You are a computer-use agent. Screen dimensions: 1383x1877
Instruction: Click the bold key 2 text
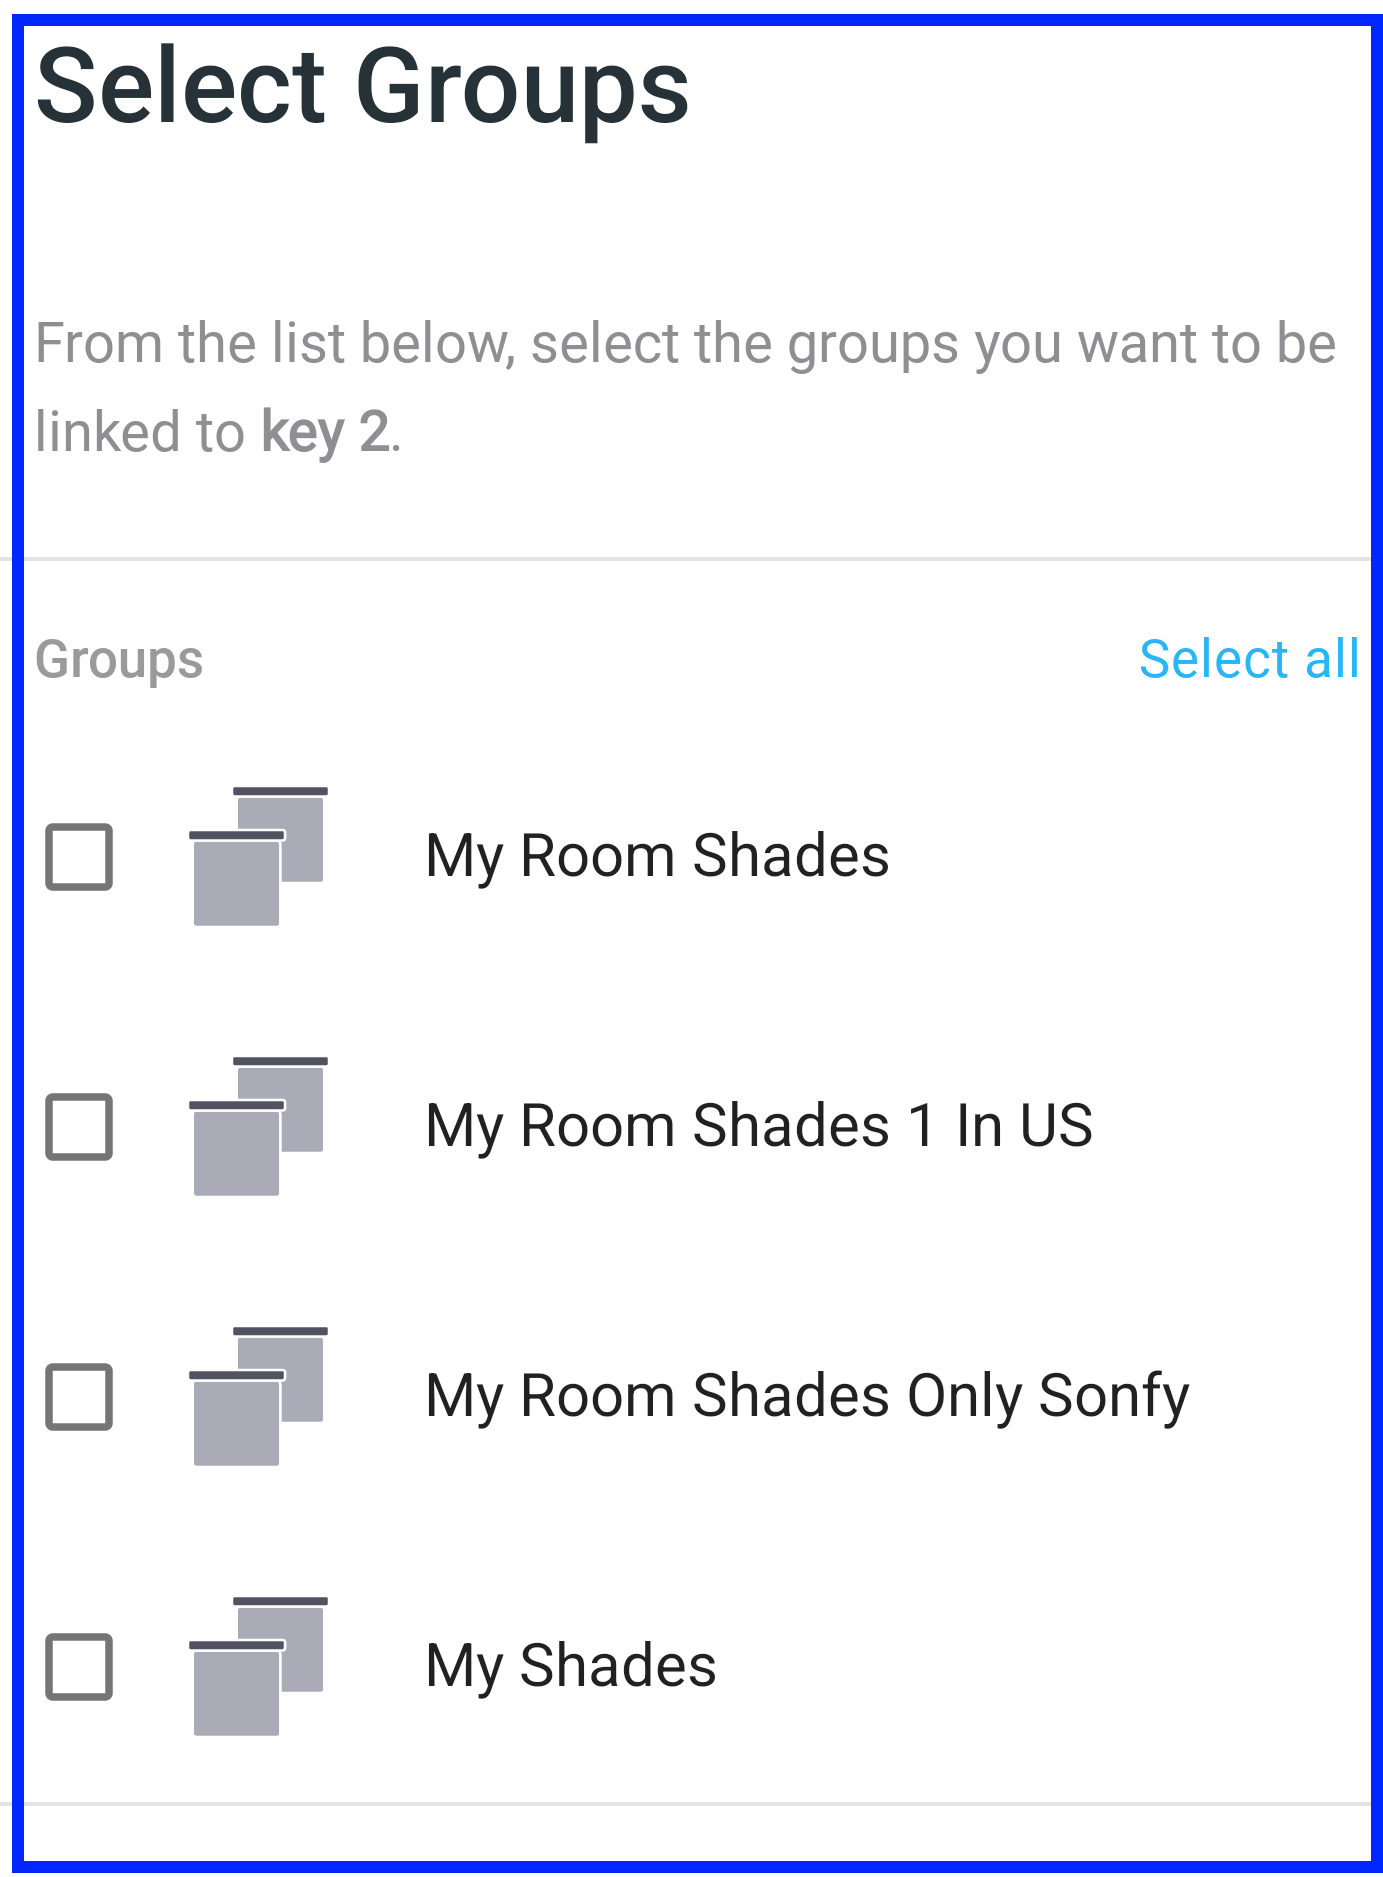coord(325,432)
